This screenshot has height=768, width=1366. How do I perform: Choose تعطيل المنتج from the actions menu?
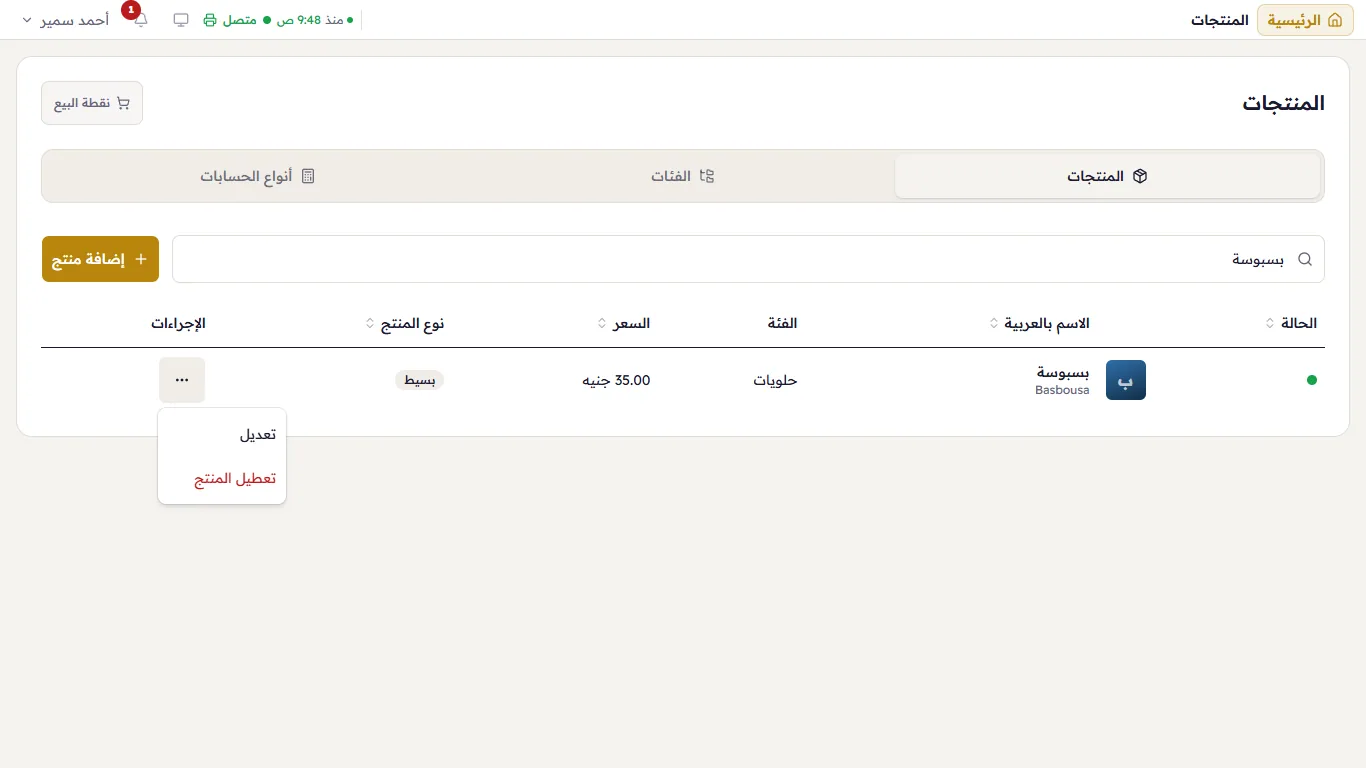(x=222, y=479)
